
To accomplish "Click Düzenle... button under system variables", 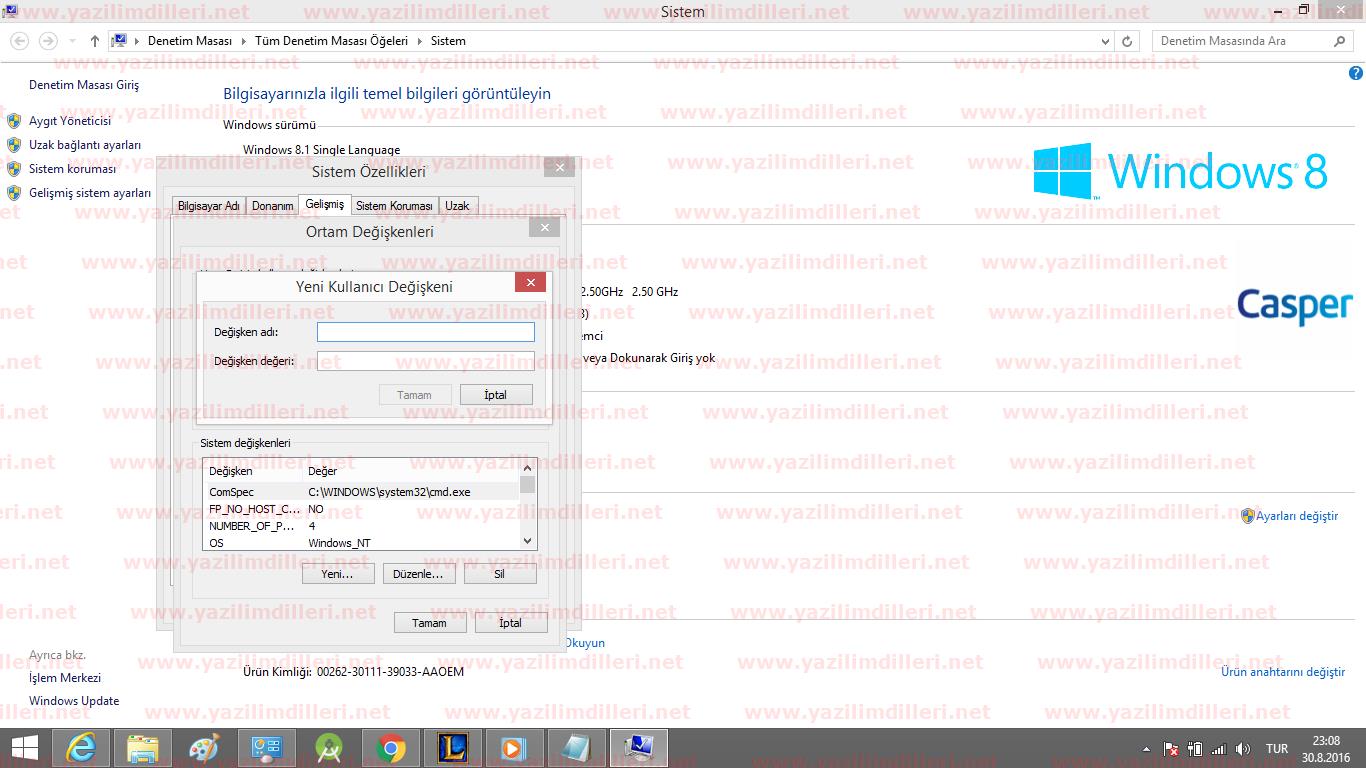I will pos(419,574).
